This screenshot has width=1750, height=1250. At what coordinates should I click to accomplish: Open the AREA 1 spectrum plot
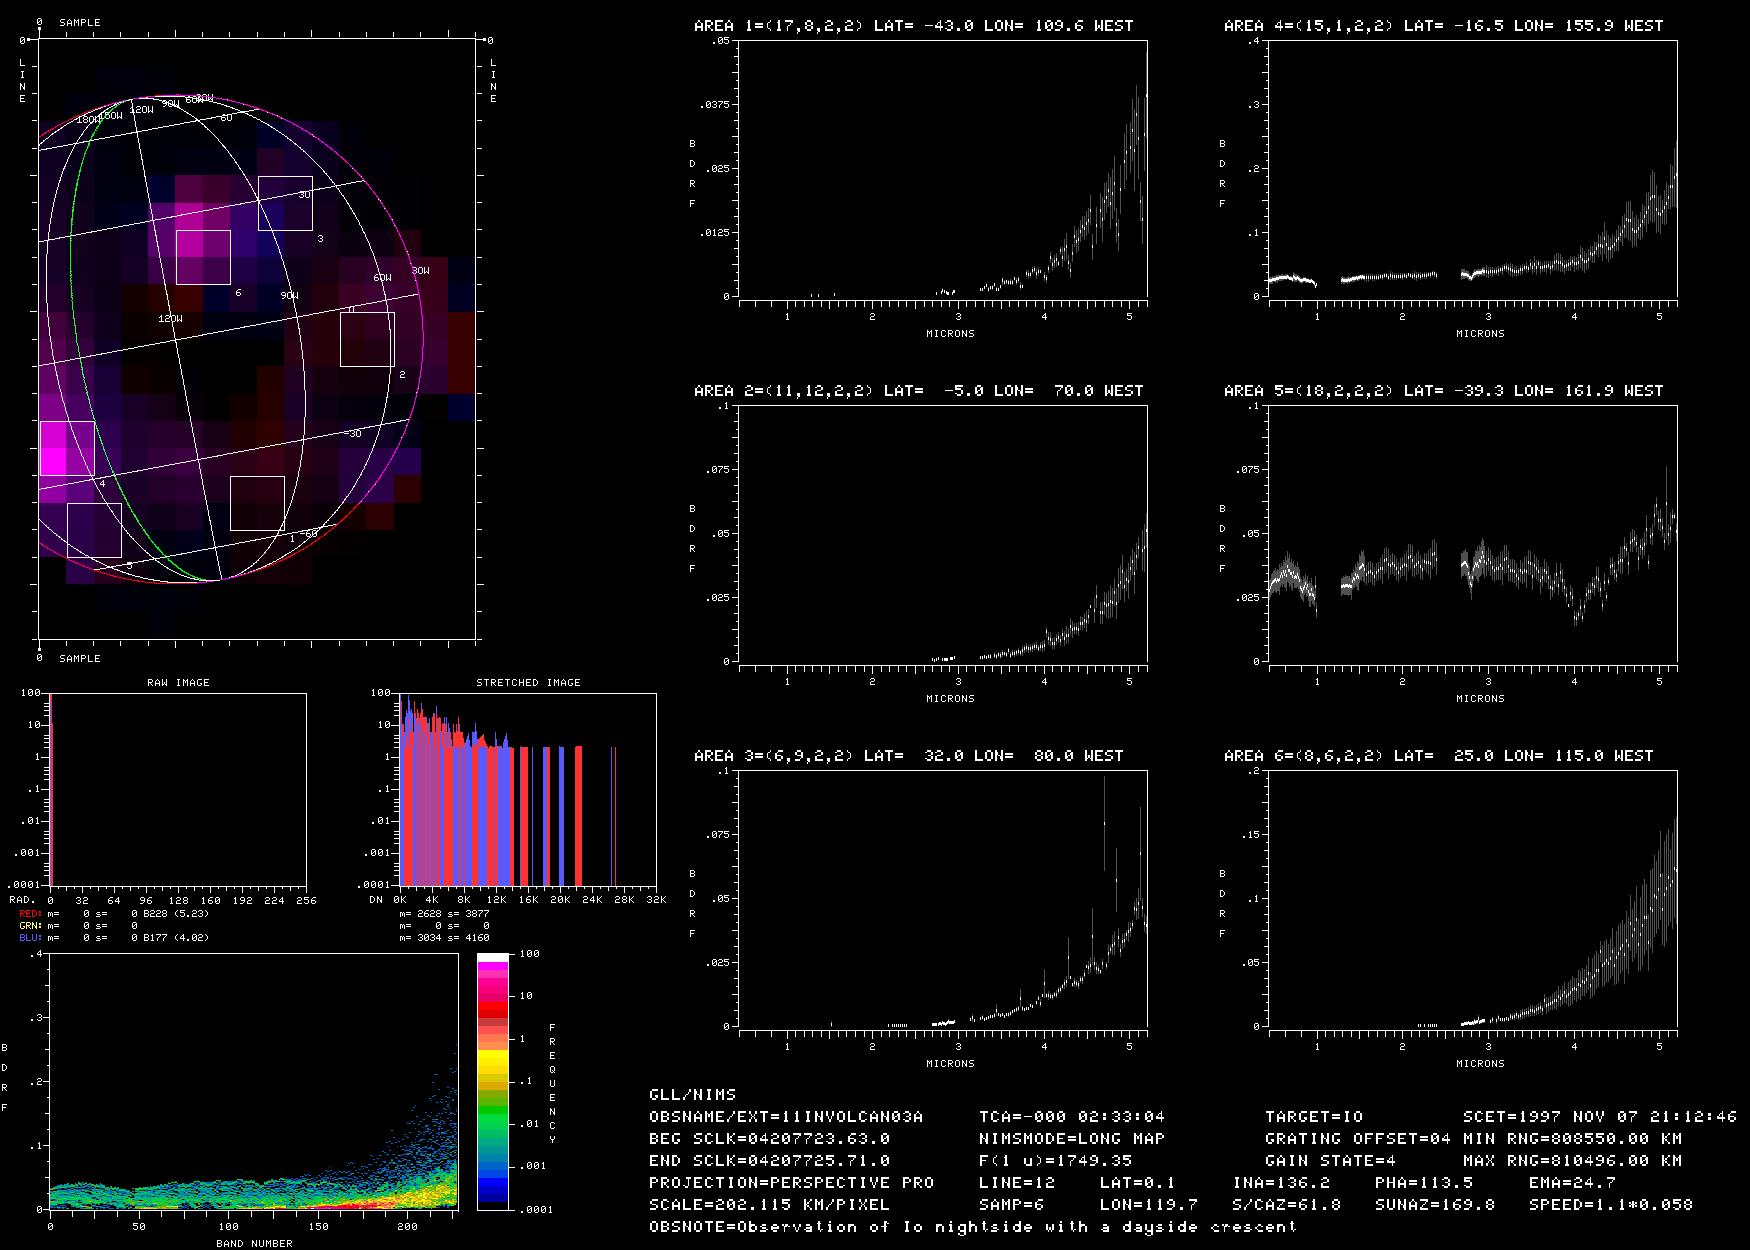click(x=942, y=169)
